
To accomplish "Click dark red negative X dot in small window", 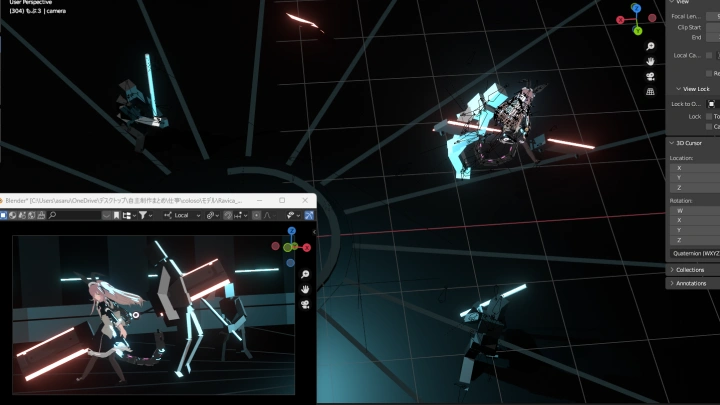I will click(x=276, y=246).
